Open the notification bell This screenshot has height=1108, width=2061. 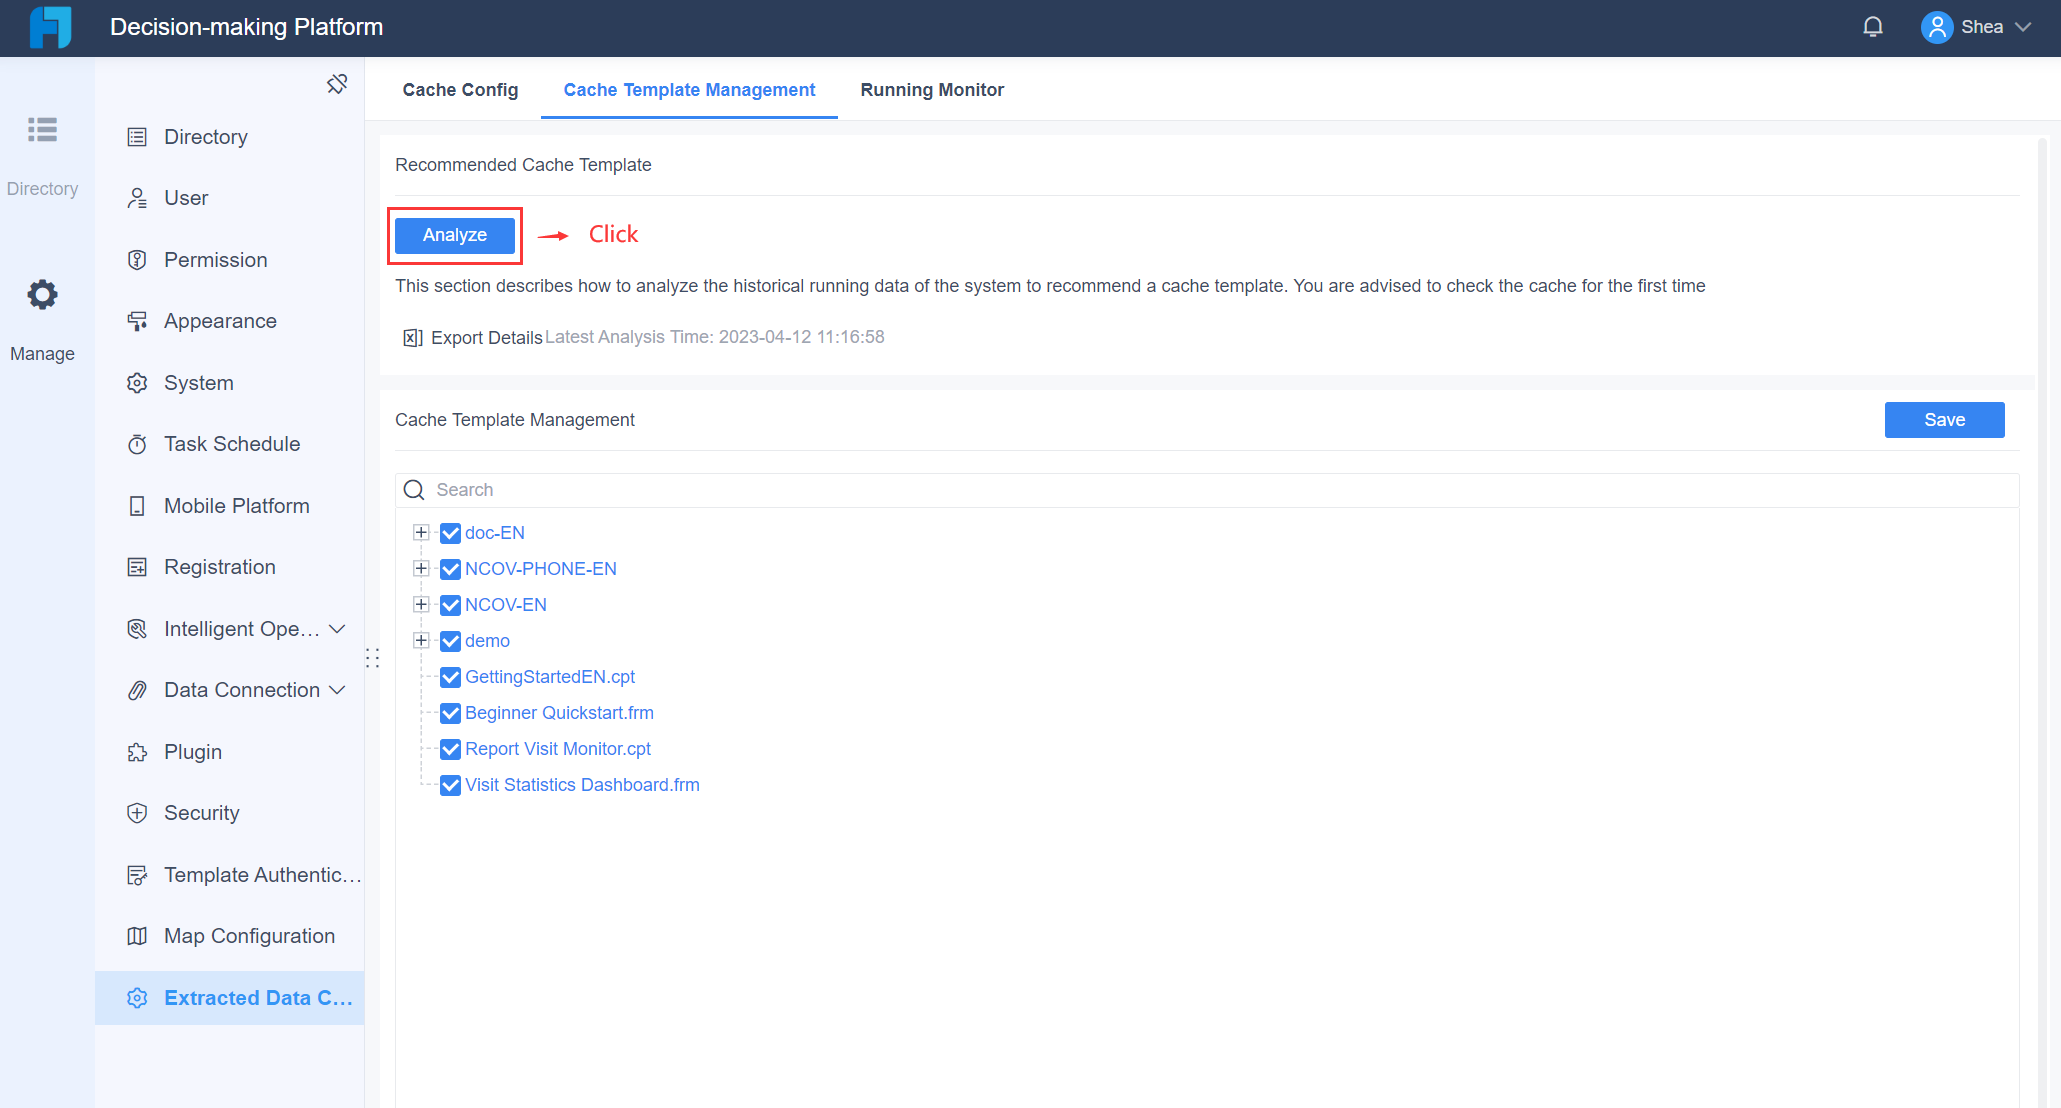1873,26
